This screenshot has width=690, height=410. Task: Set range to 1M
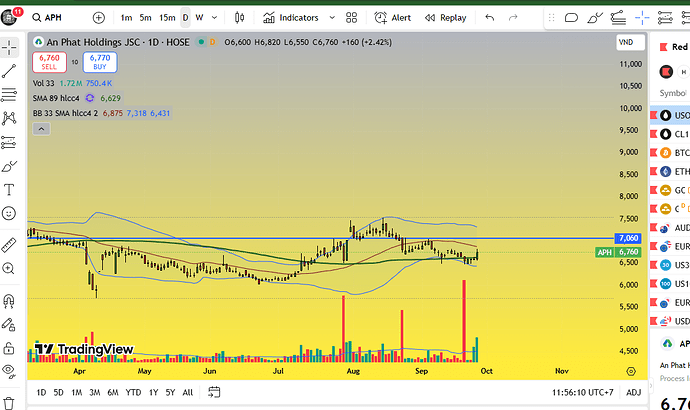(77, 392)
